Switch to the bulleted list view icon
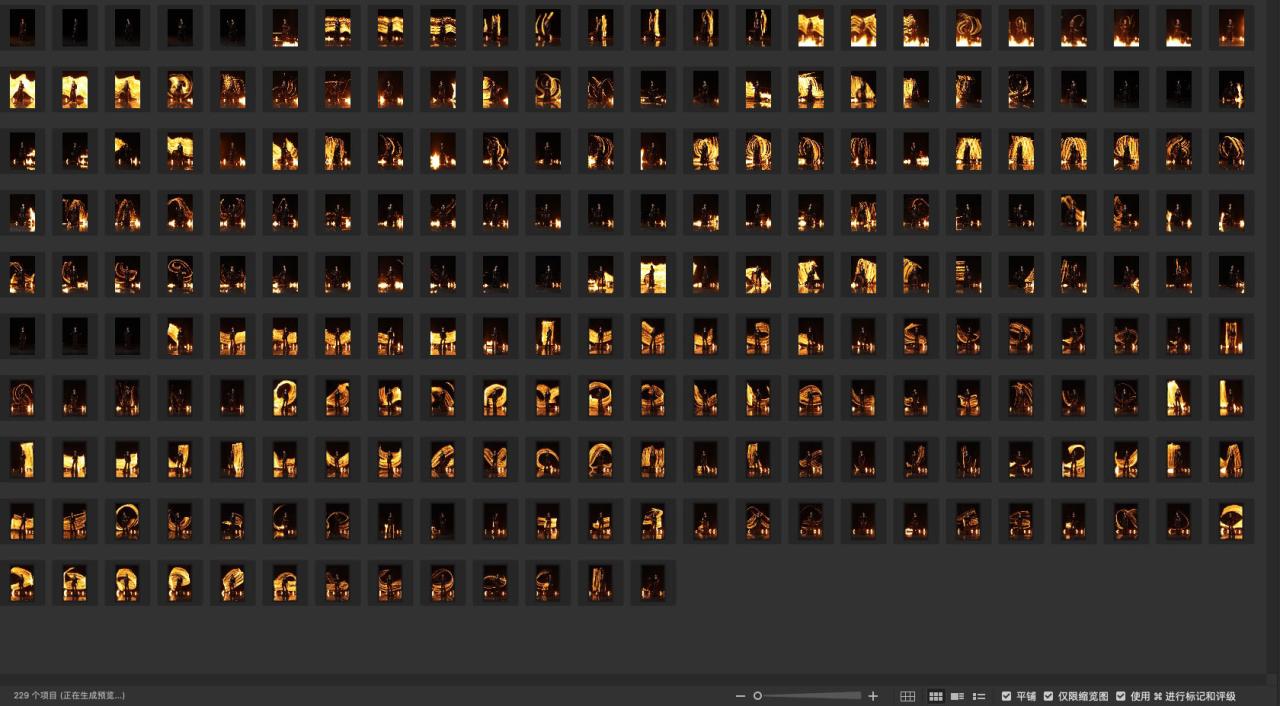Screen dimensions: 1280x706 (979, 696)
